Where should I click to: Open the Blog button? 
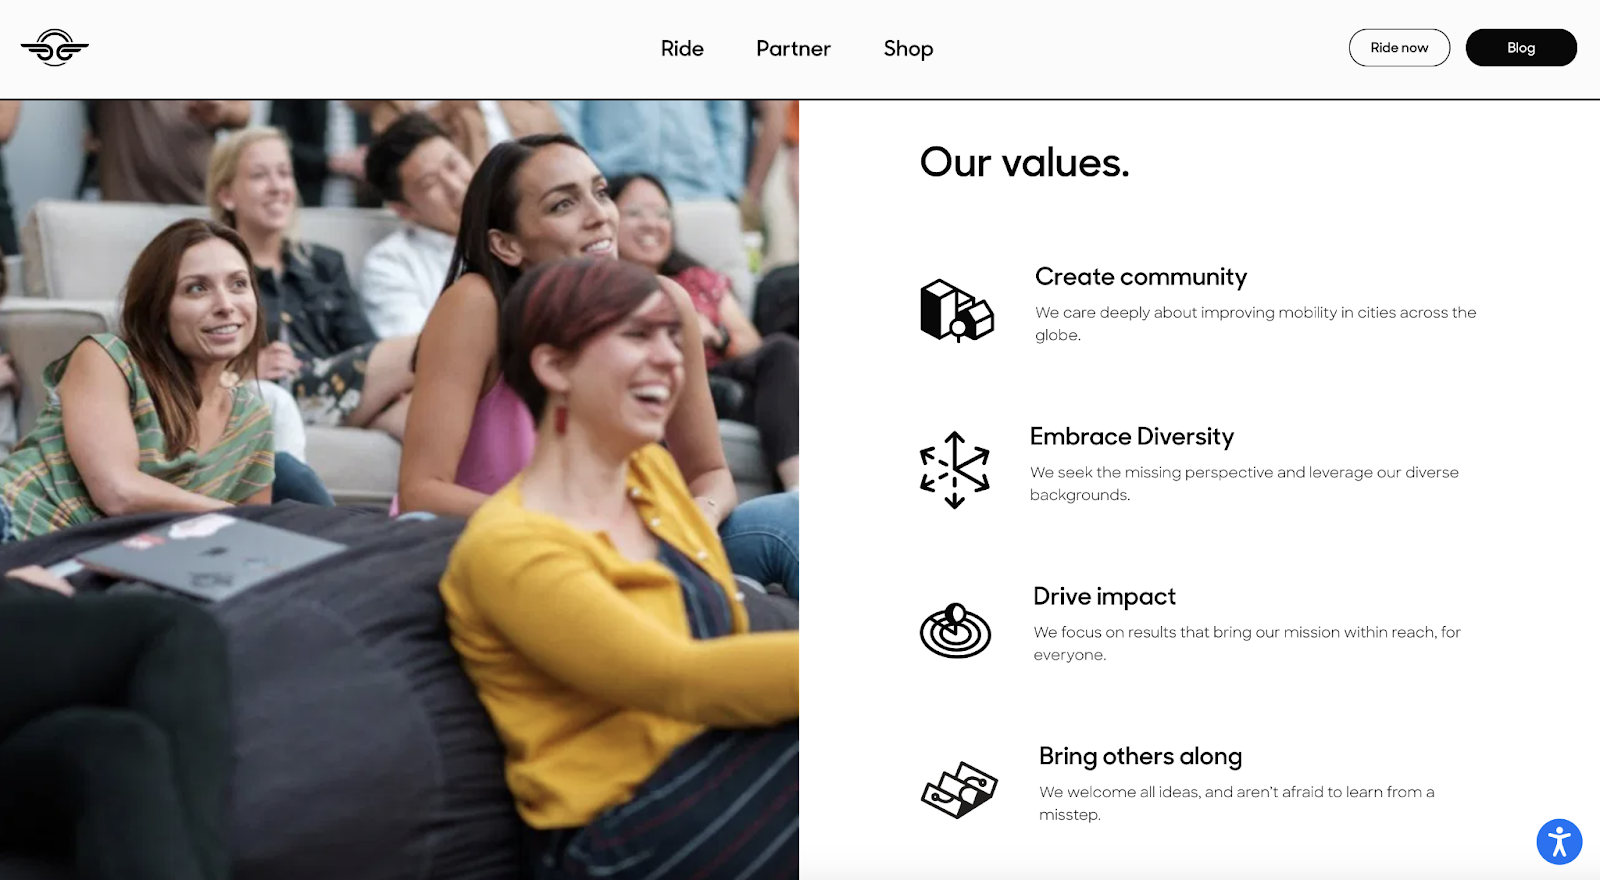coord(1521,48)
